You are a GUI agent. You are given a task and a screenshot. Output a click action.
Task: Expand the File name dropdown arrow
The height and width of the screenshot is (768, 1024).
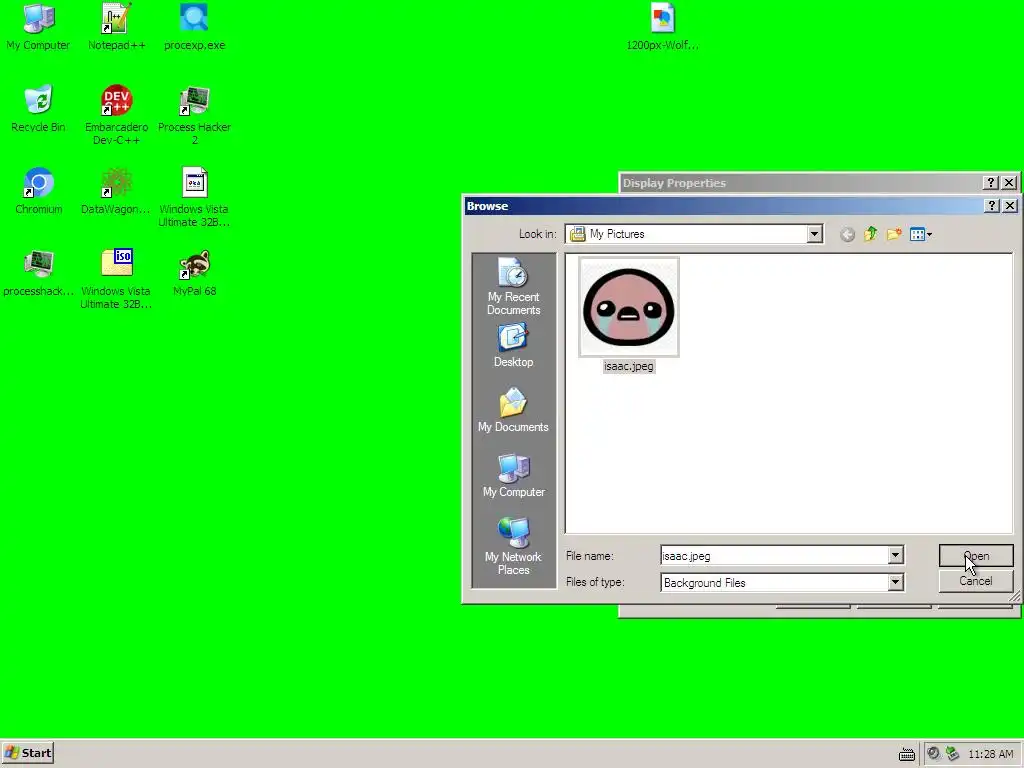[x=895, y=556]
